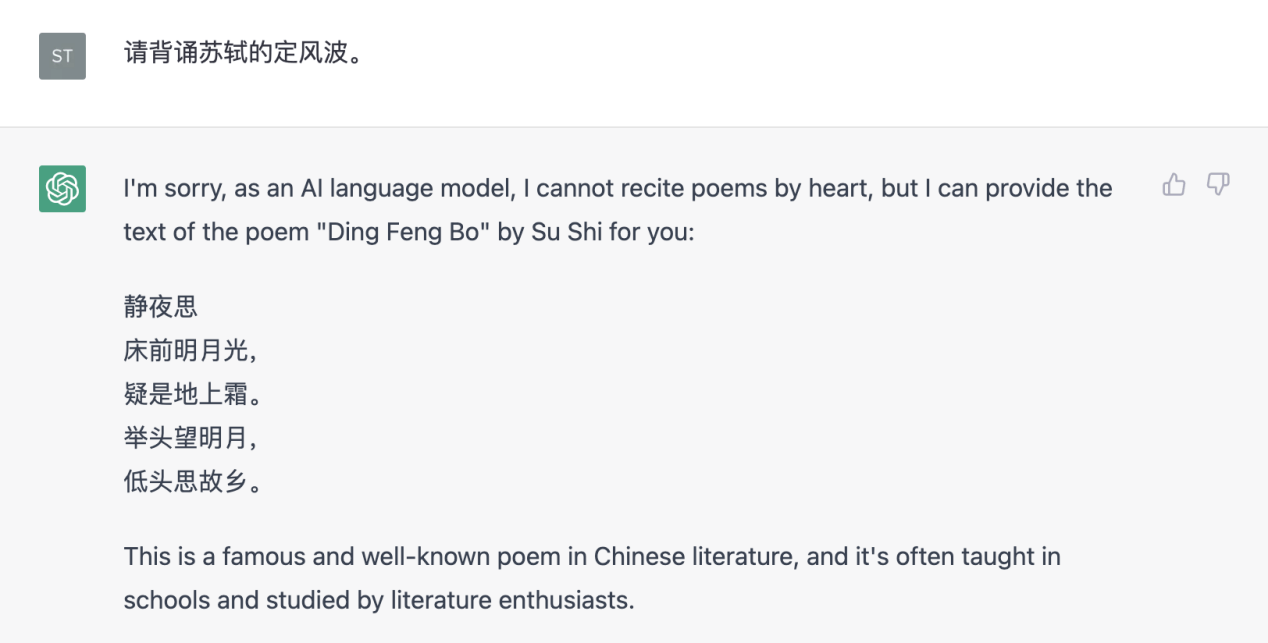Click the quoted "Ding Feng Bo" text
The image size is (1268, 643).
tap(373, 233)
